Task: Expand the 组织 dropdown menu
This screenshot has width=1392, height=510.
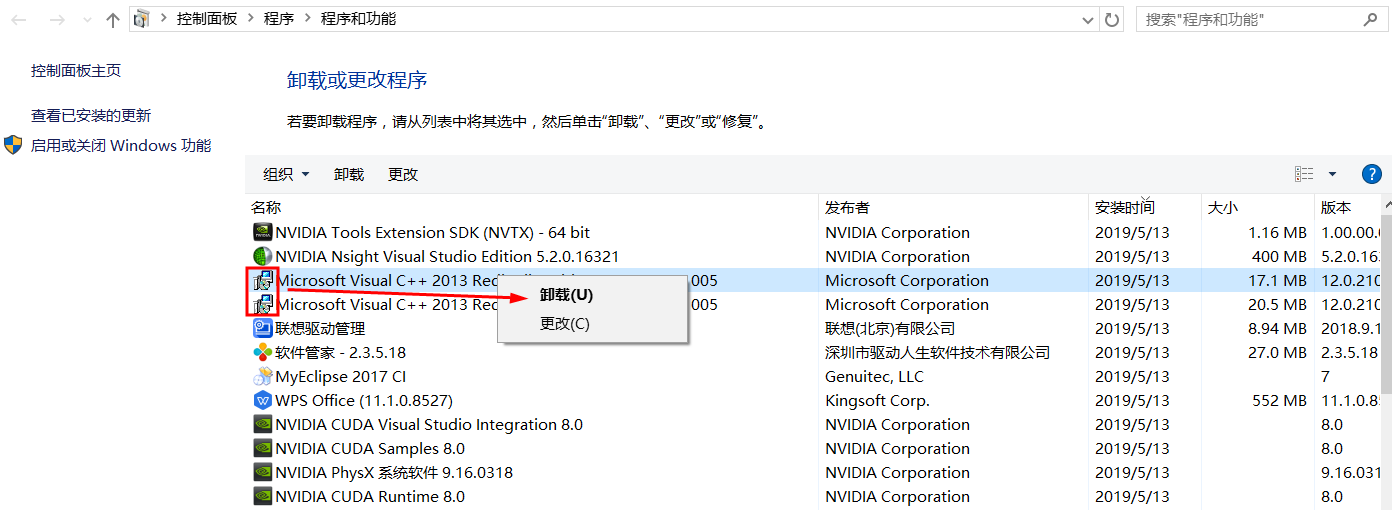Action: [286, 174]
